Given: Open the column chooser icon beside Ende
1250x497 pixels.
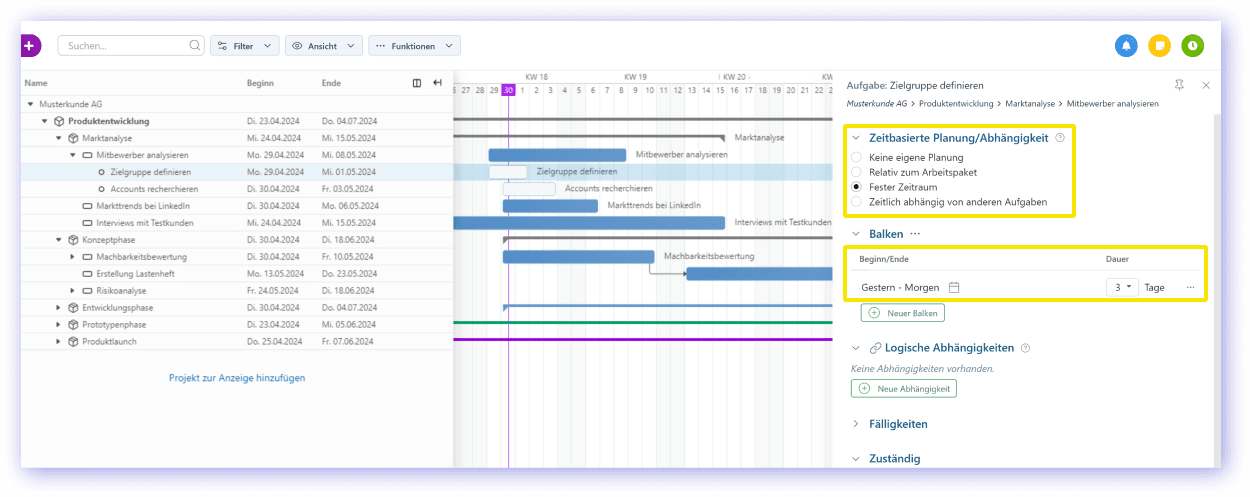Looking at the screenshot, I should [x=417, y=83].
